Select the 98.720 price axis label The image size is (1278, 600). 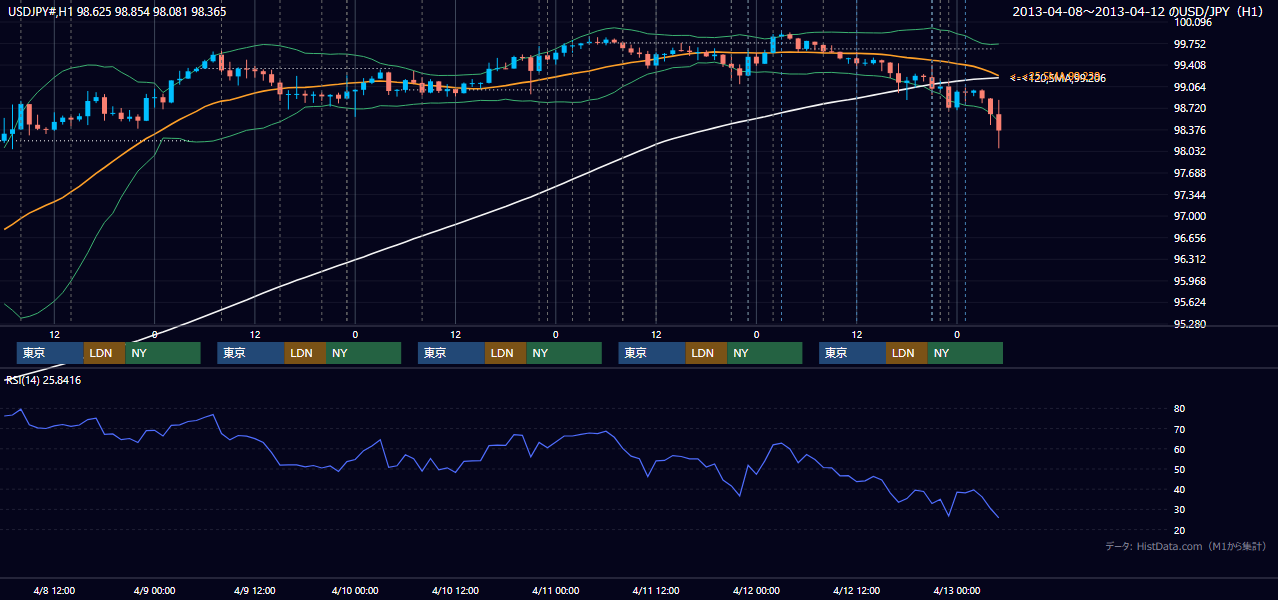1191,108
